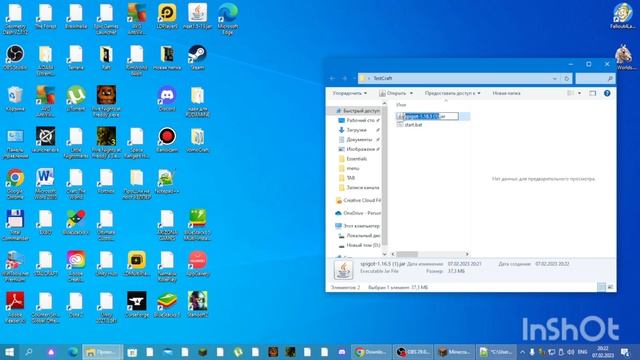This screenshot has height=360, width=640.
Task: Open Epic Games Launcher desktop shortcut
Action: pos(106,18)
